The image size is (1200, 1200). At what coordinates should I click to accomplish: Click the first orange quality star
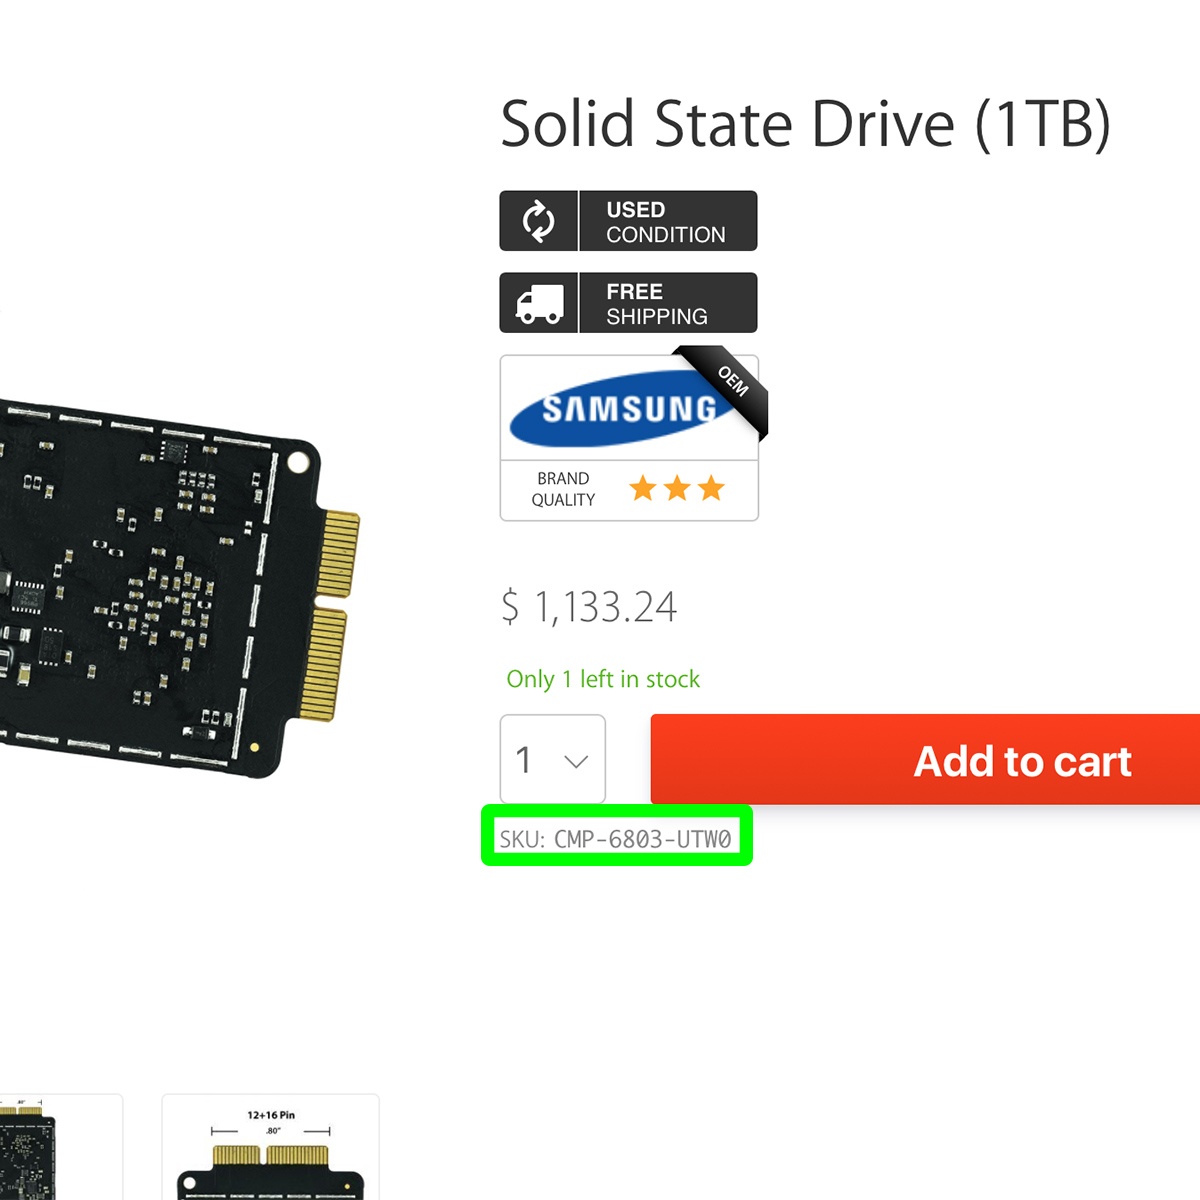tap(643, 488)
